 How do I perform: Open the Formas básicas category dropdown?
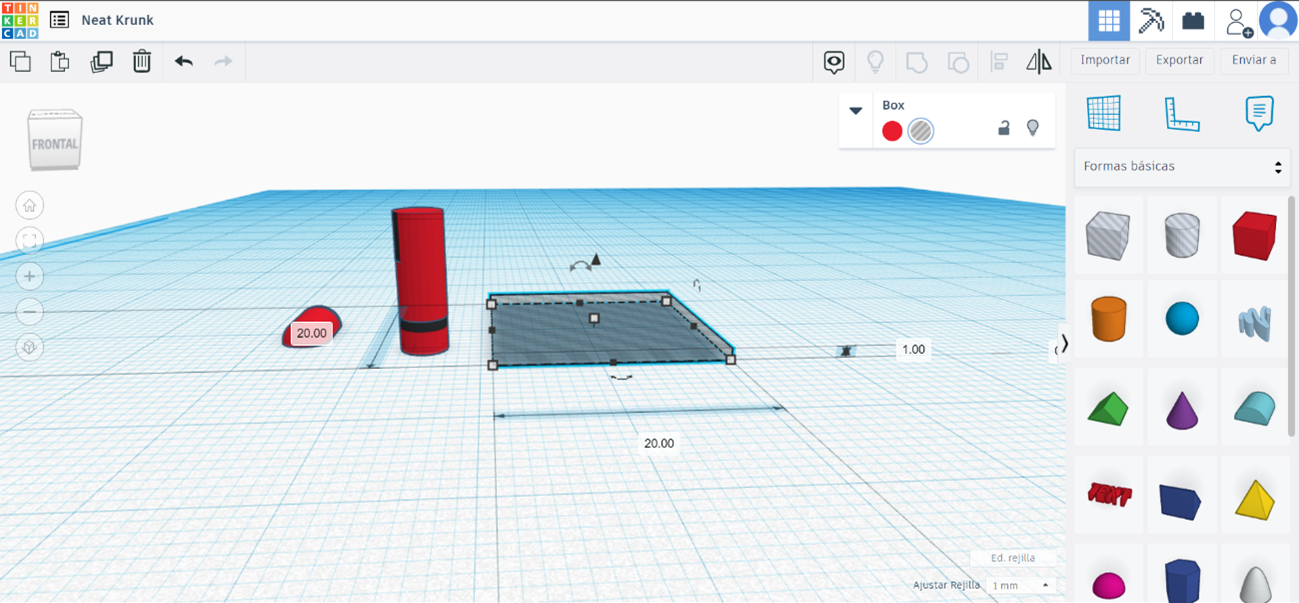[x=1181, y=167]
